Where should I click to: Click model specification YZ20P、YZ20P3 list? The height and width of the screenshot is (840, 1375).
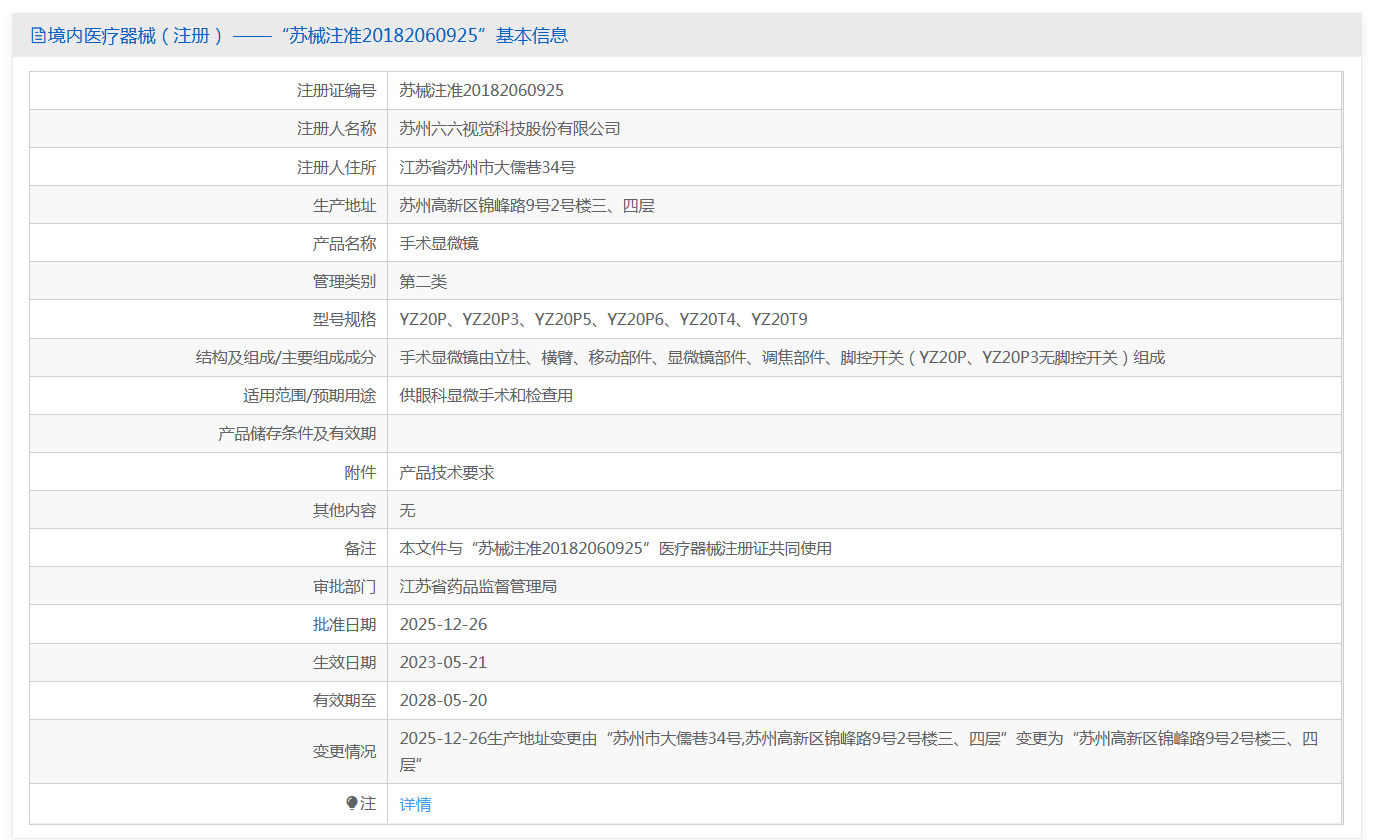[x=603, y=318]
